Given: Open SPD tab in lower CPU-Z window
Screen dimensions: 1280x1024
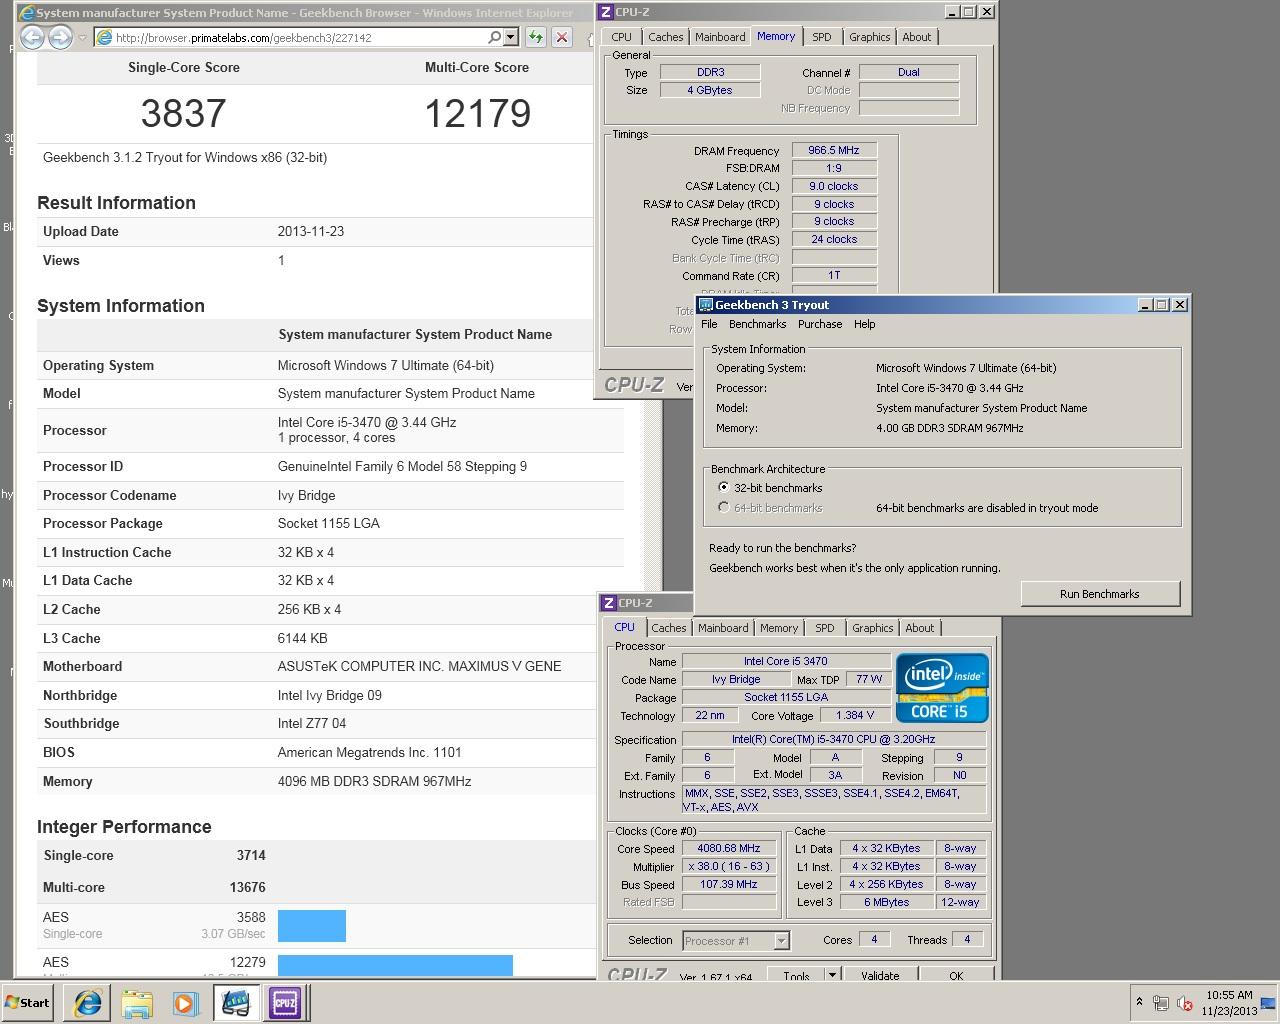Looking at the screenshot, I should click(824, 628).
